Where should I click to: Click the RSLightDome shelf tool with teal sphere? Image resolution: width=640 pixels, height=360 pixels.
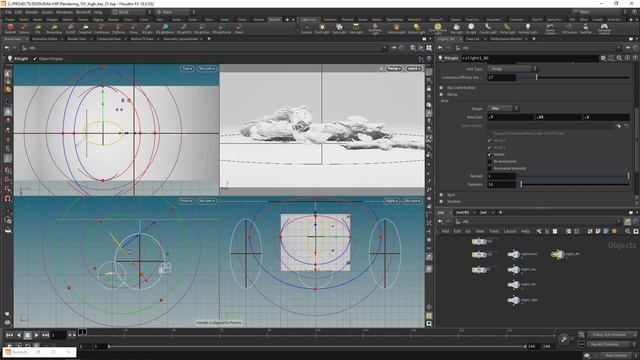click(165, 29)
